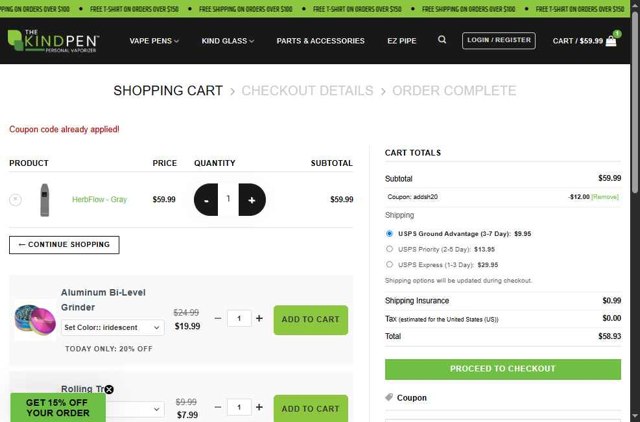Click the HerbFlow quantity field
640x422 pixels.
click(x=228, y=199)
